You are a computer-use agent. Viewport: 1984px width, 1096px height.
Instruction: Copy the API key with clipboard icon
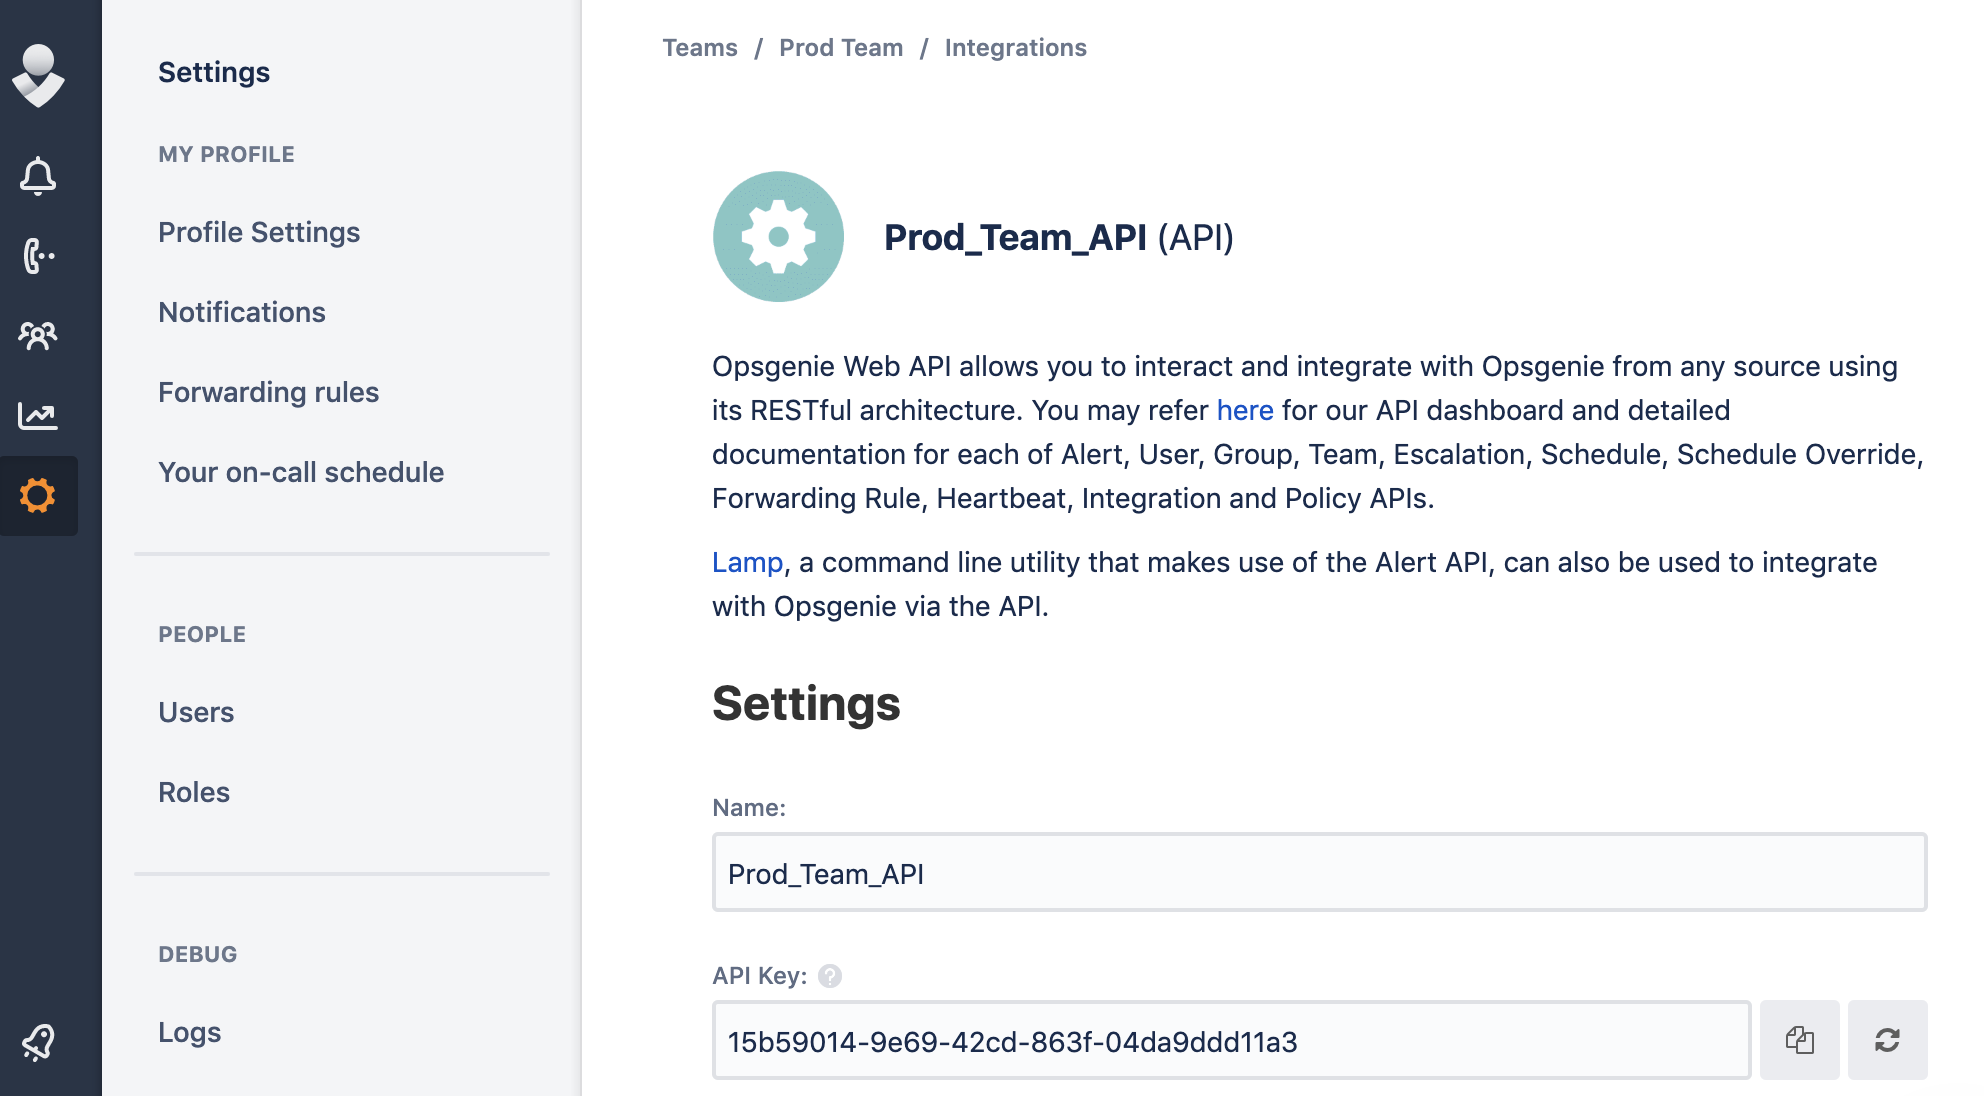click(1800, 1040)
